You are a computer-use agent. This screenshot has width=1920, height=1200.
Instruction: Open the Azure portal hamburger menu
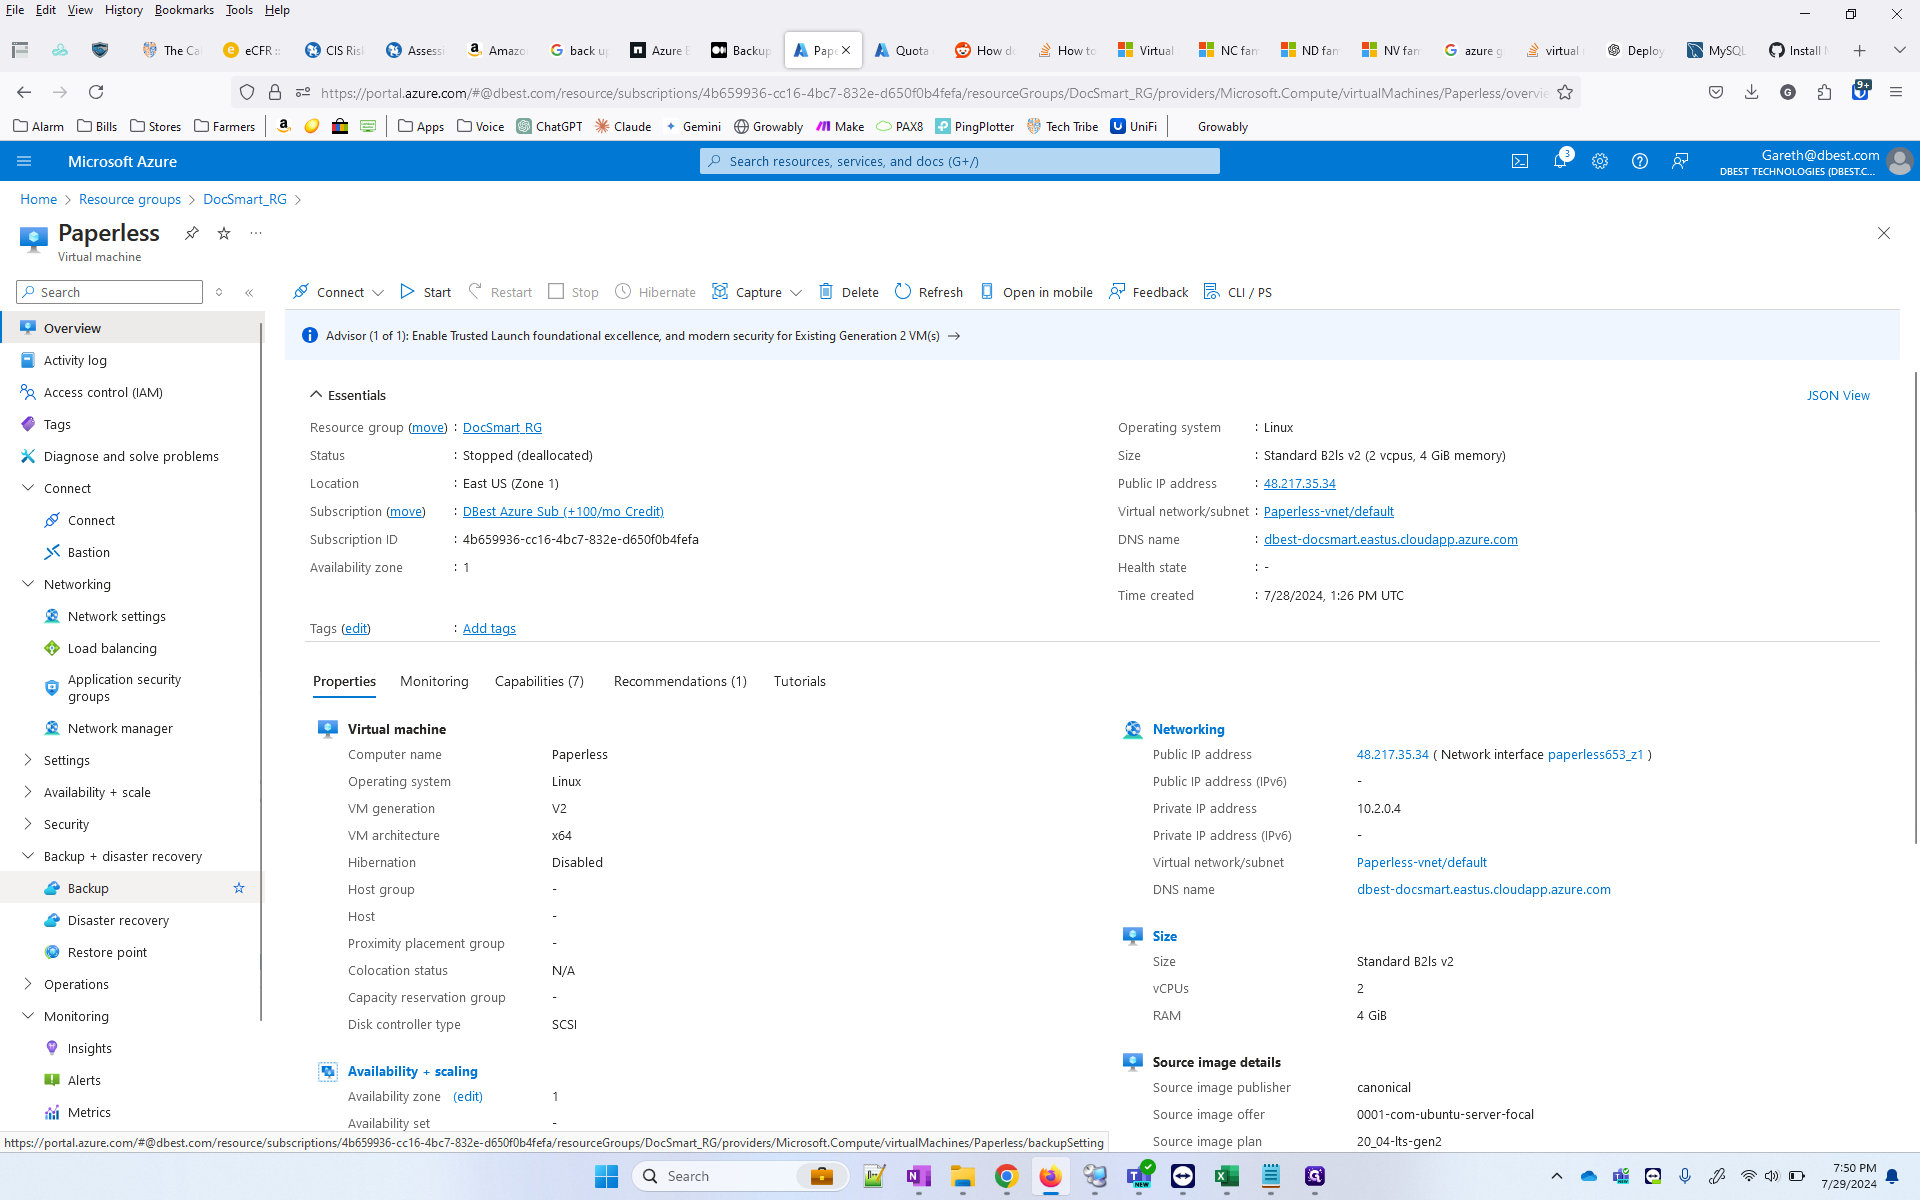pos(24,161)
